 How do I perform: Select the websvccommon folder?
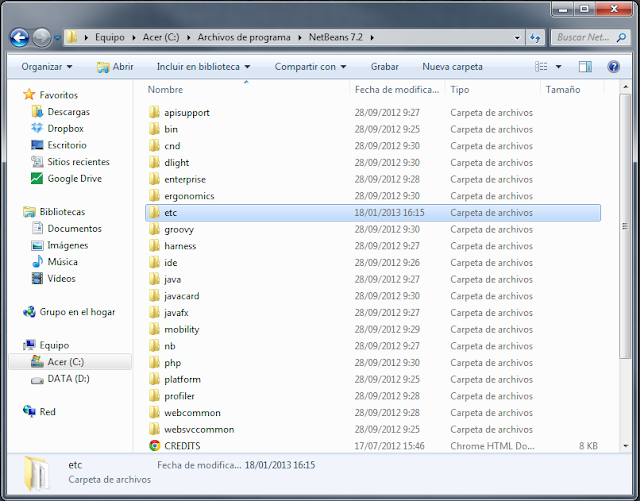[199, 430]
